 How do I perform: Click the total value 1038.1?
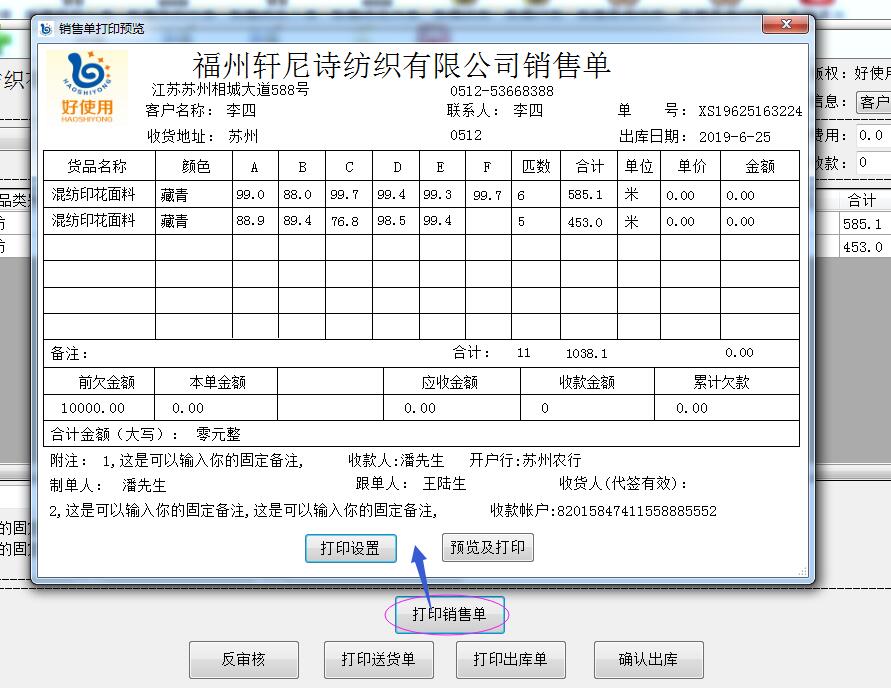click(x=586, y=353)
